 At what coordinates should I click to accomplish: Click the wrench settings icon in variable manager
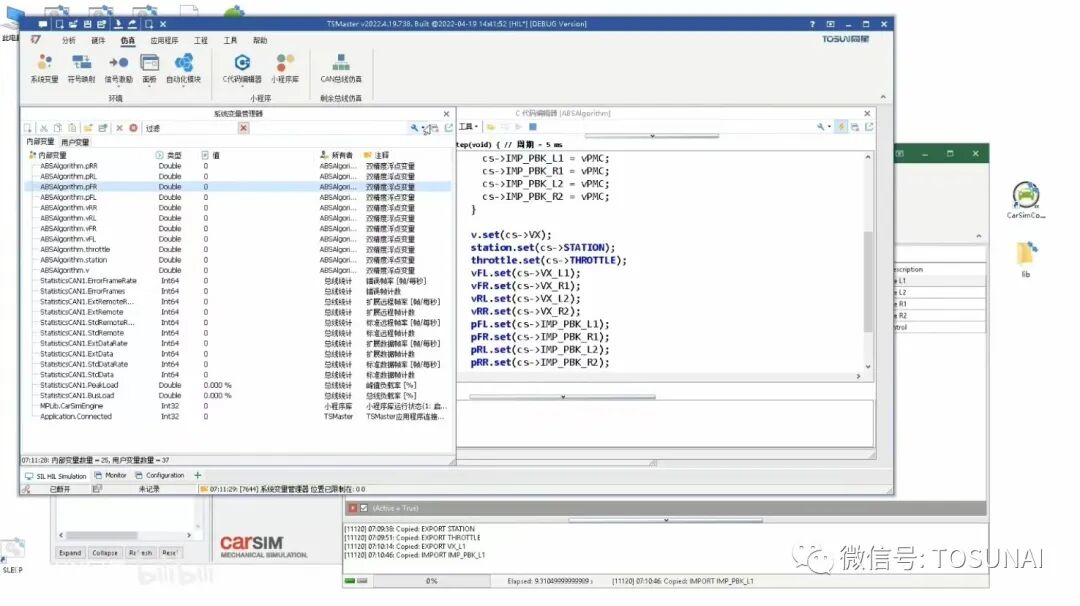pyautogui.click(x=413, y=128)
